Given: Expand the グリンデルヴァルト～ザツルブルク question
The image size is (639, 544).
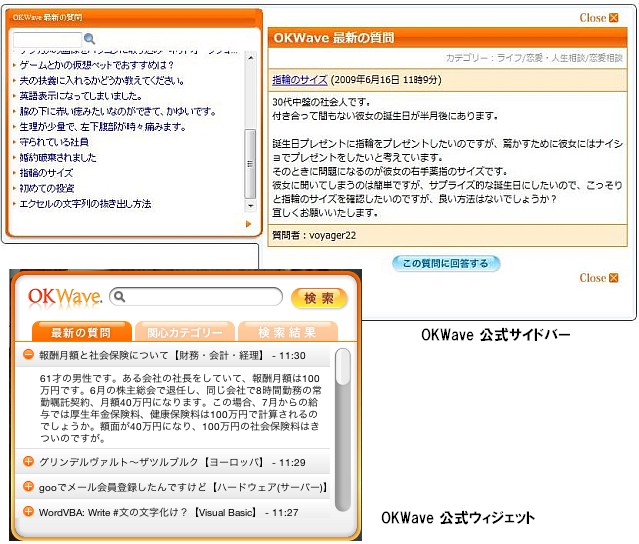Looking at the screenshot, I should 28,461.
